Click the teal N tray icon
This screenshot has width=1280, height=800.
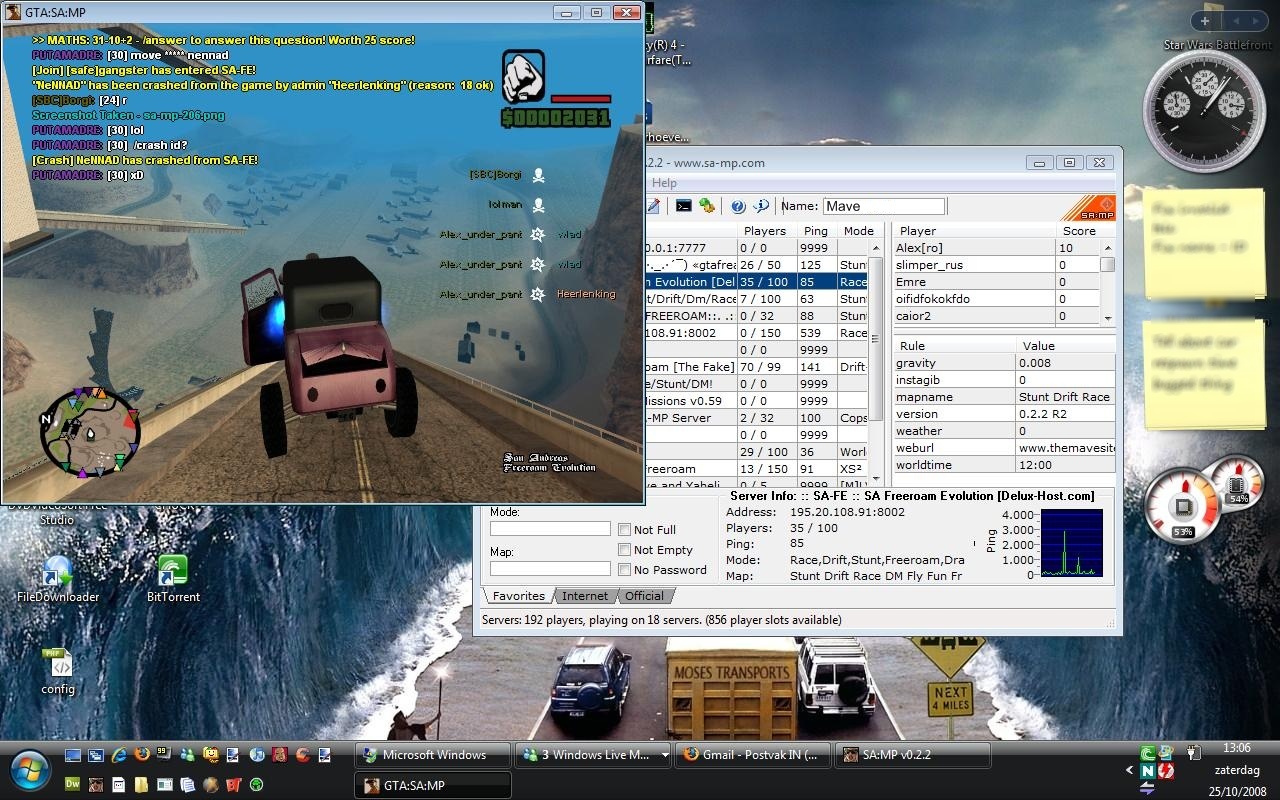pos(1147,771)
